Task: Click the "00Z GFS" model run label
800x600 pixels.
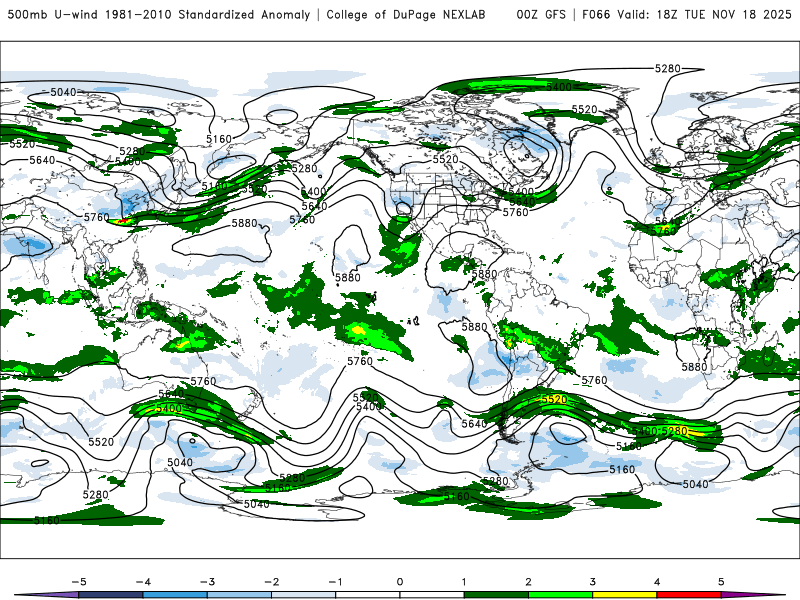Action: click(541, 14)
